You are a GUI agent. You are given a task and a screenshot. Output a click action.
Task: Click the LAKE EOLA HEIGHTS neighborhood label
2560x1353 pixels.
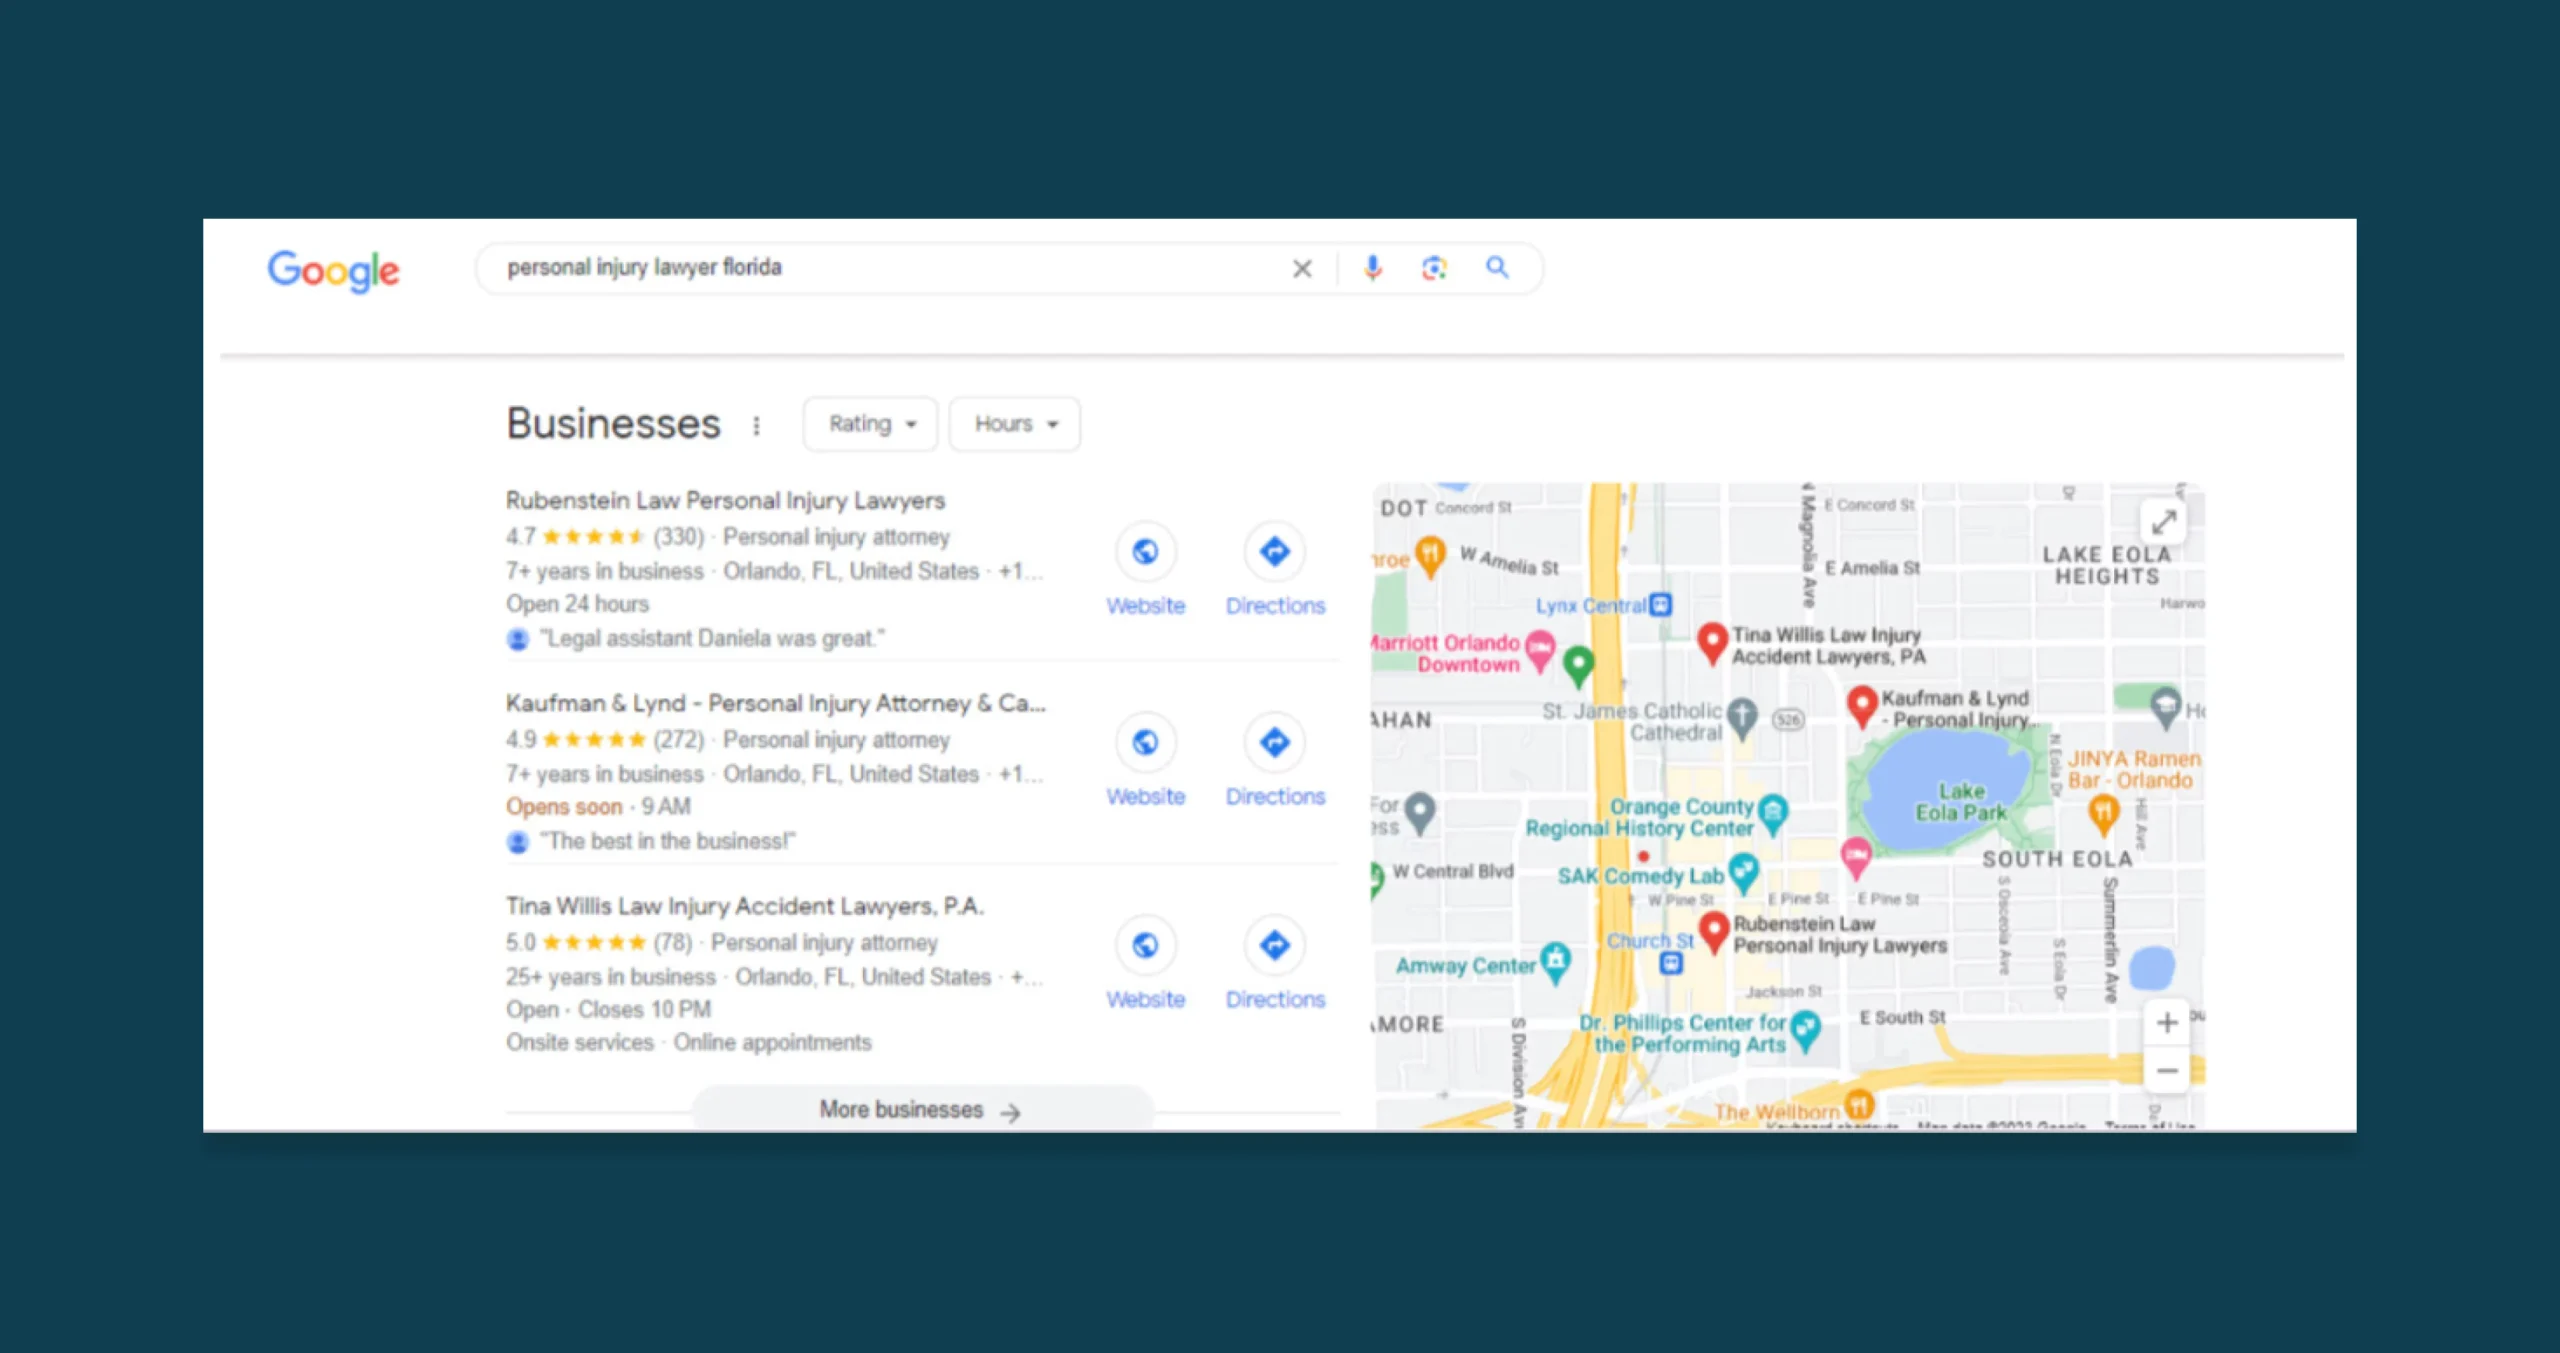[2107, 565]
